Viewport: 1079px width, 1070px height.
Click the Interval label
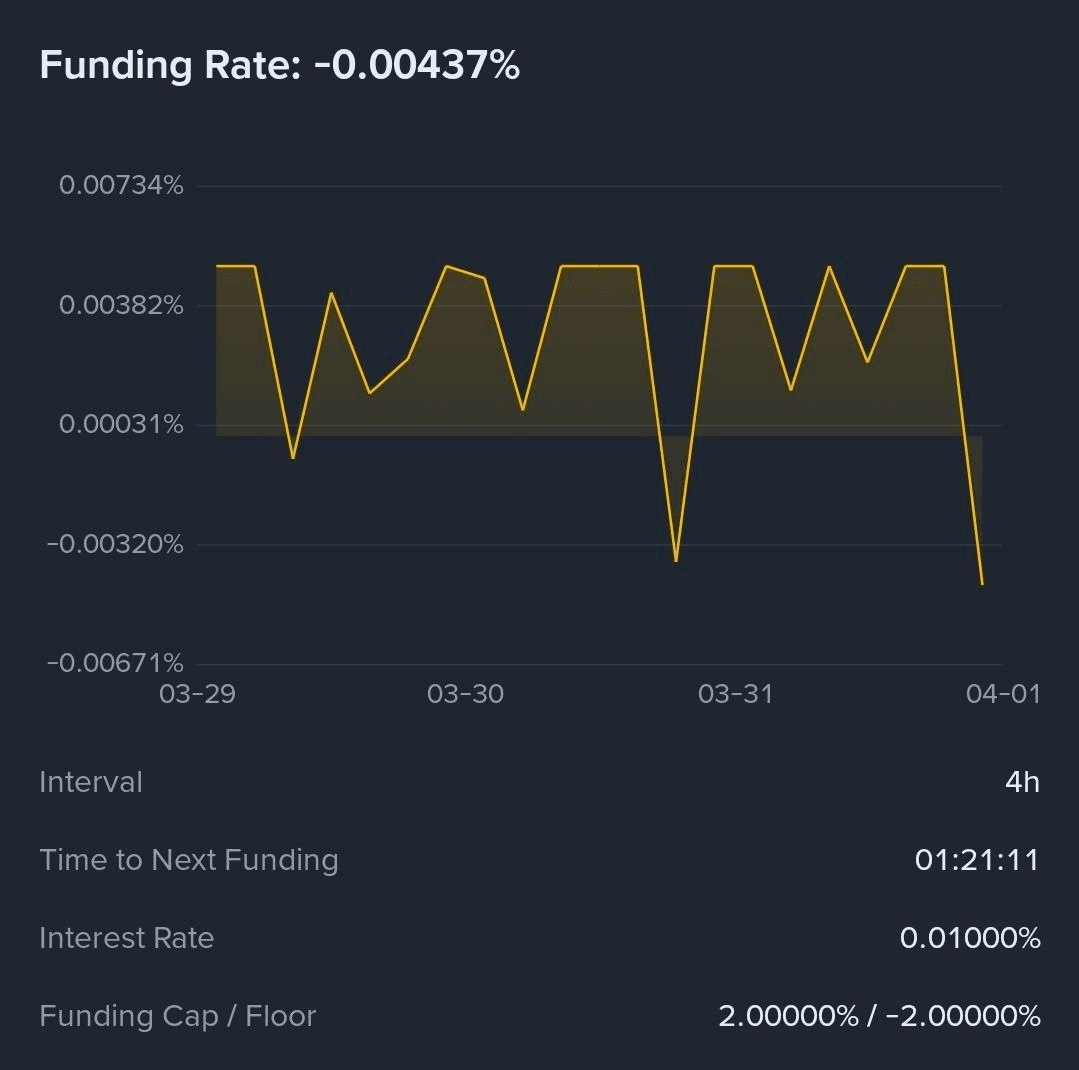[x=91, y=782]
